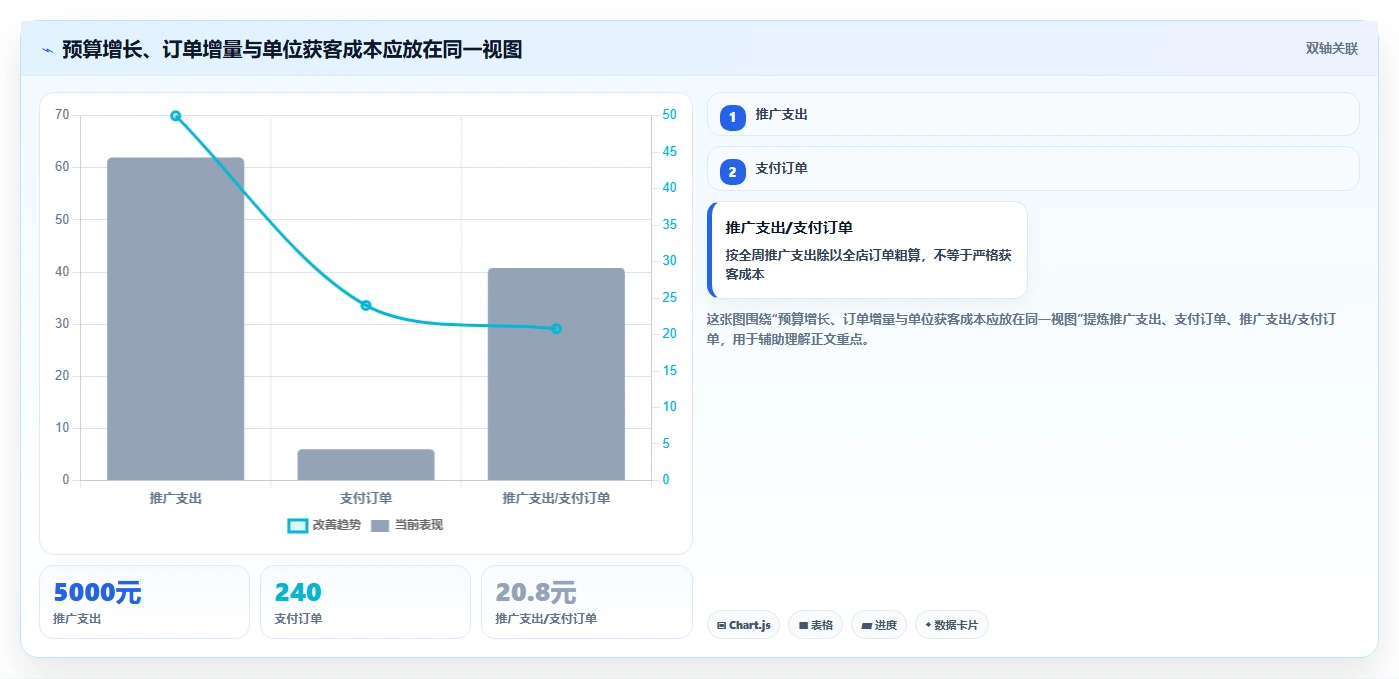Click the x-axis label 推广支出
The image size is (1399, 679).
175,498
